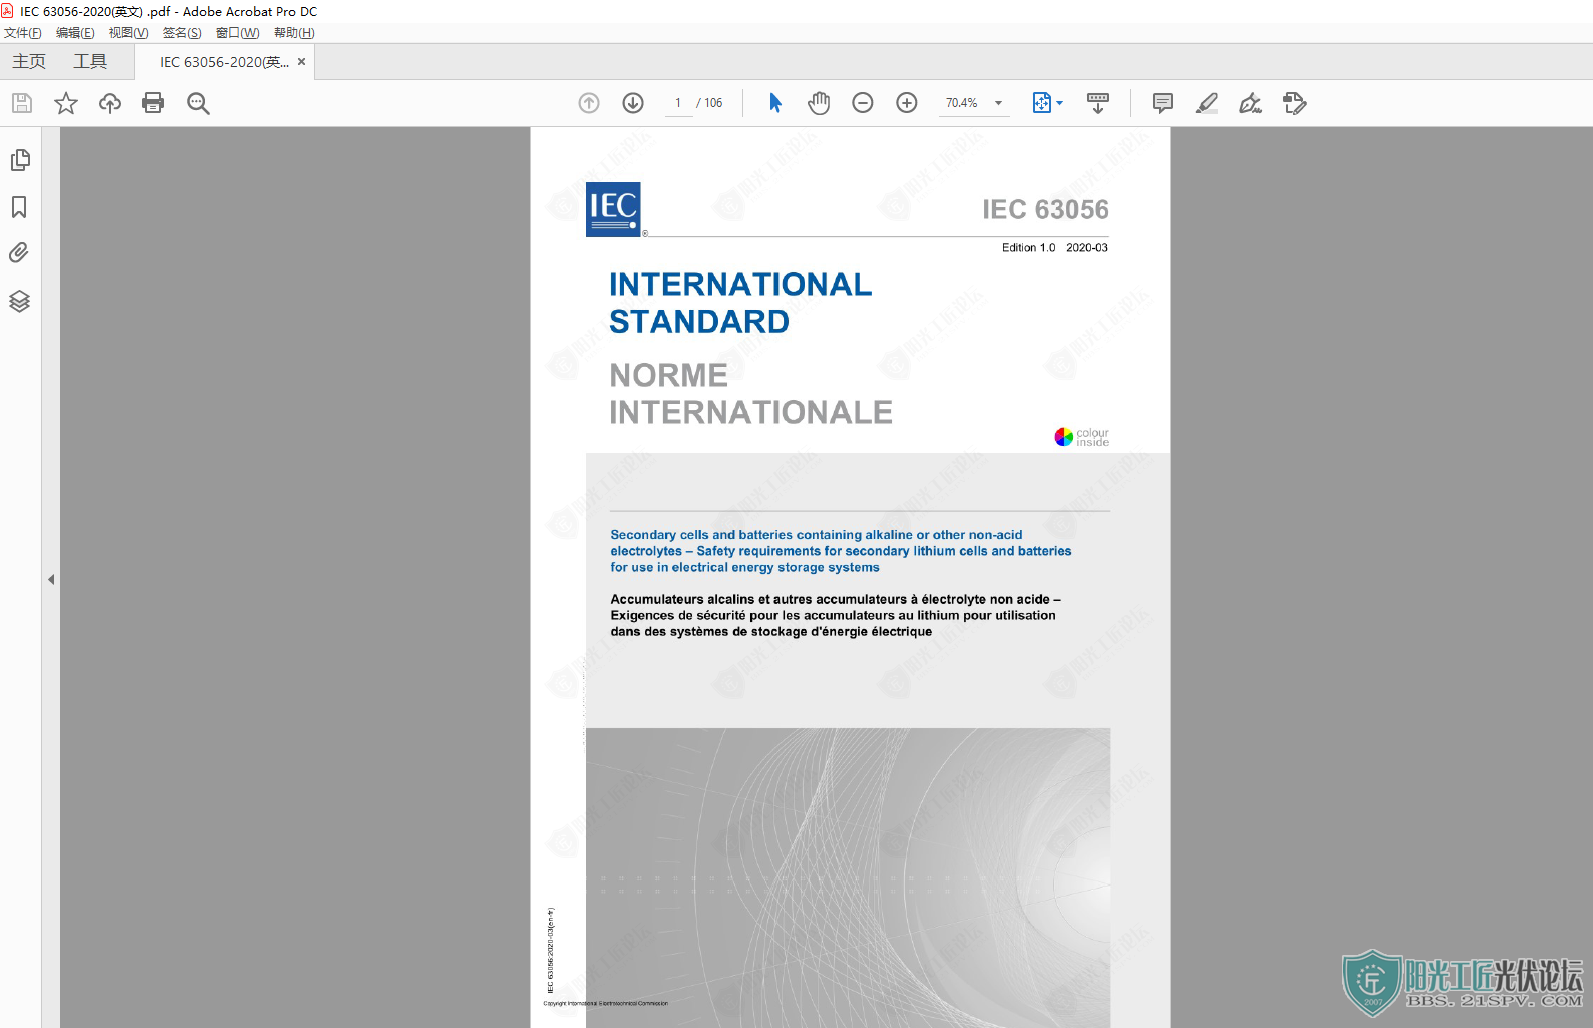Viewport: 1593px width, 1028px height.
Task: Click the 70.4% zoom value field
Action: point(963,103)
